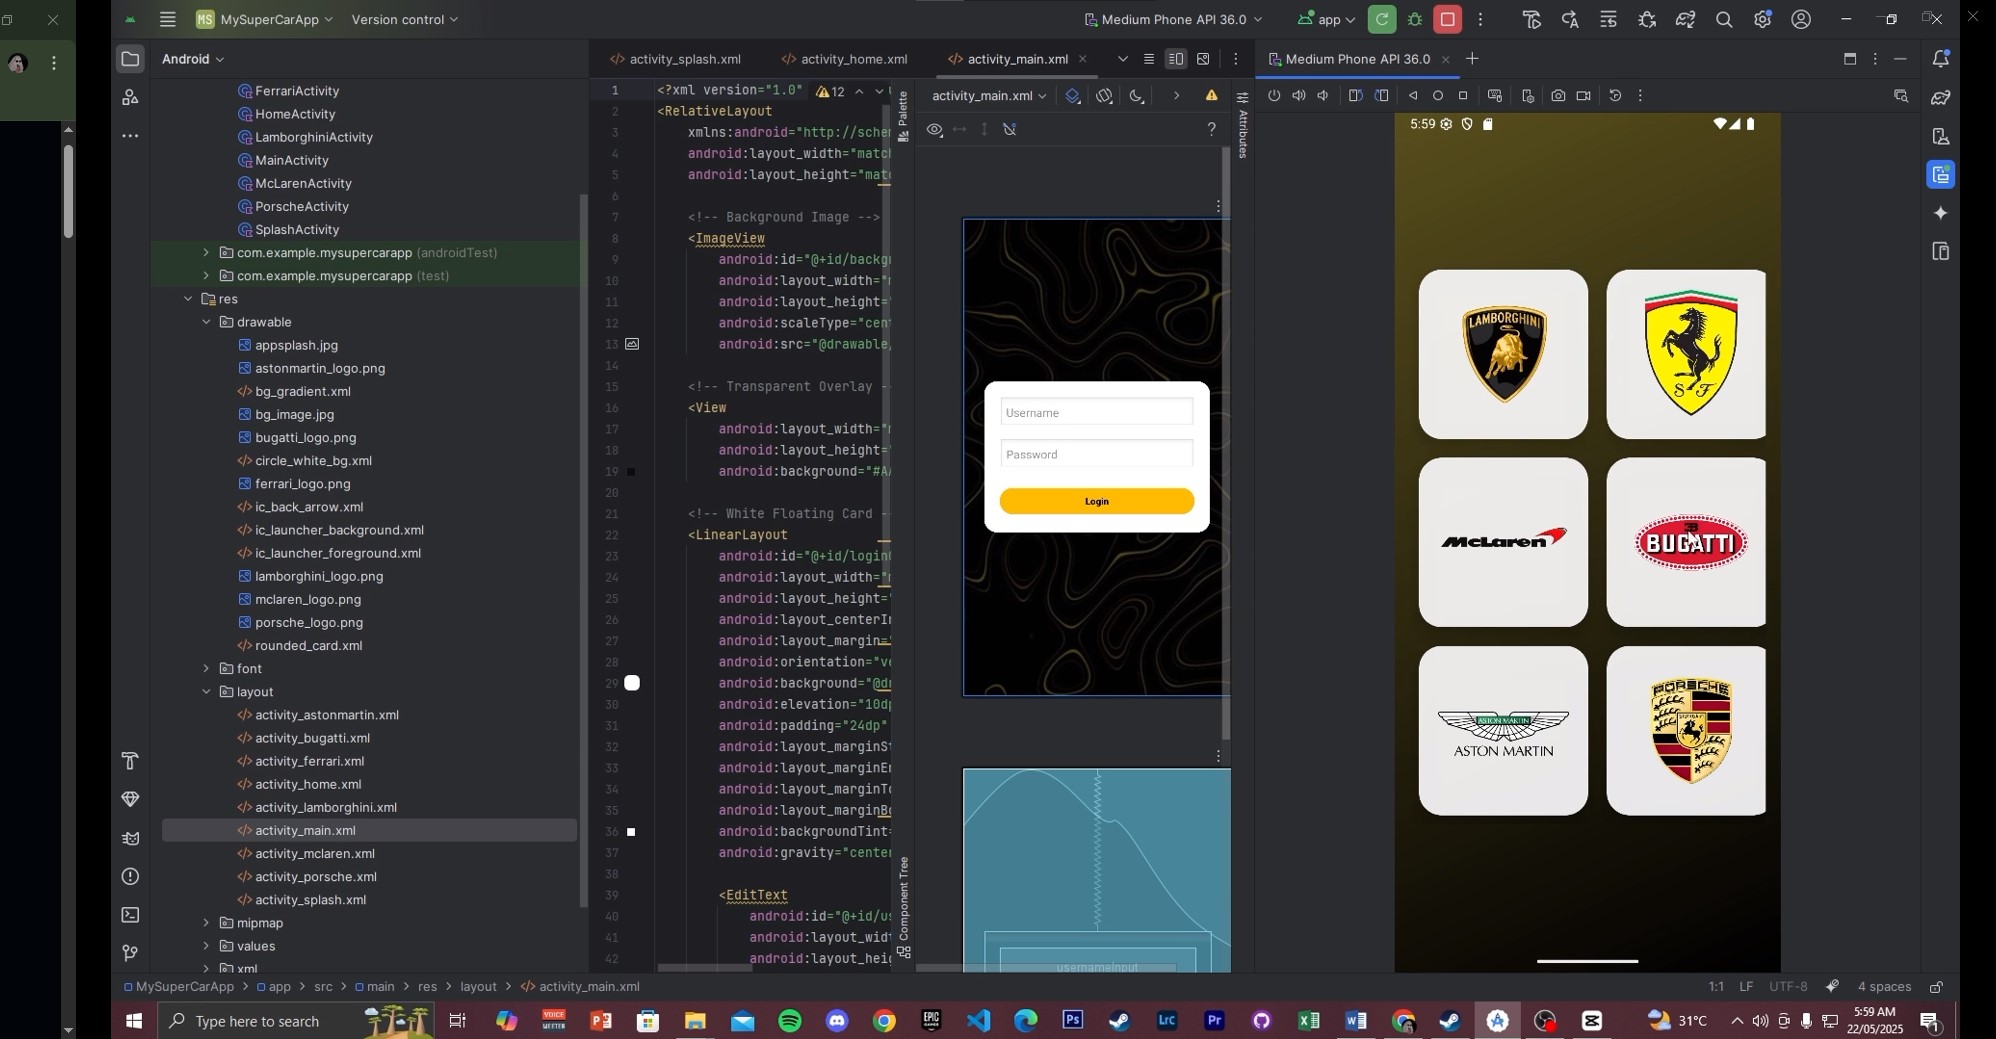
Task: Open the MySuperCarApp project dropdown
Action: 265,19
